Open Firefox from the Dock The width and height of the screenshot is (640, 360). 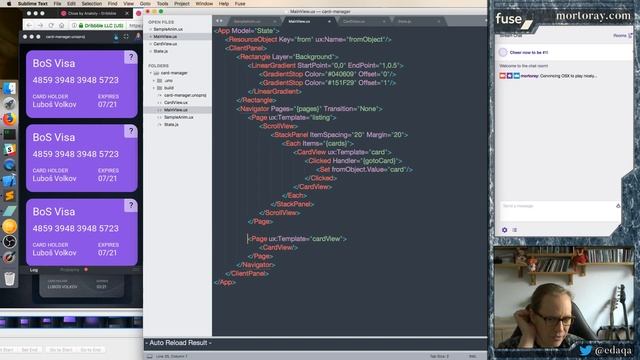tap(9, 119)
